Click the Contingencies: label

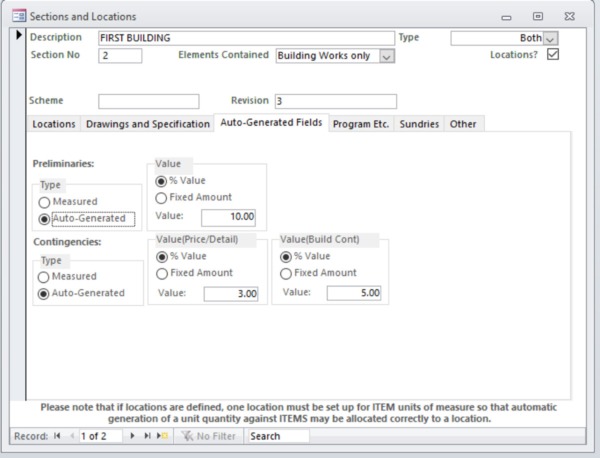67,242
